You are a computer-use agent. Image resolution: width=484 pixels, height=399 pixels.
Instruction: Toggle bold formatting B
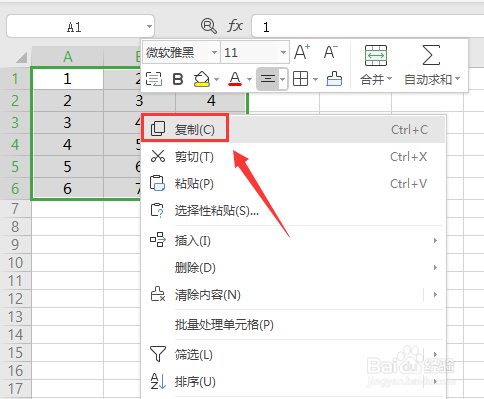coord(178,79)
